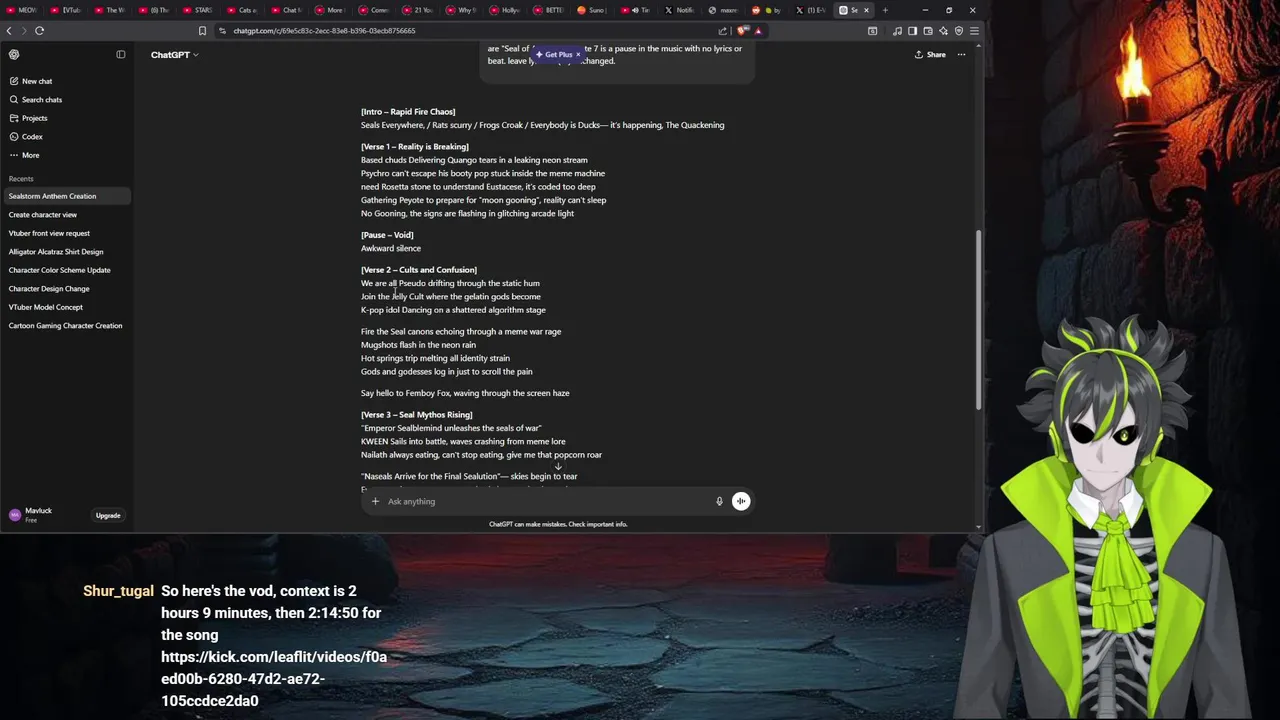Close the active ChatGPT browser tab
1280x720 pixels.
tap(866, 10)
